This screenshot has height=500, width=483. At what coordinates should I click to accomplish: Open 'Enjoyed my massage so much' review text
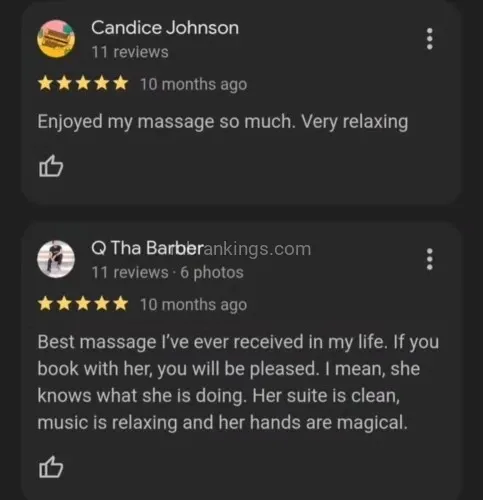point(223,122)
